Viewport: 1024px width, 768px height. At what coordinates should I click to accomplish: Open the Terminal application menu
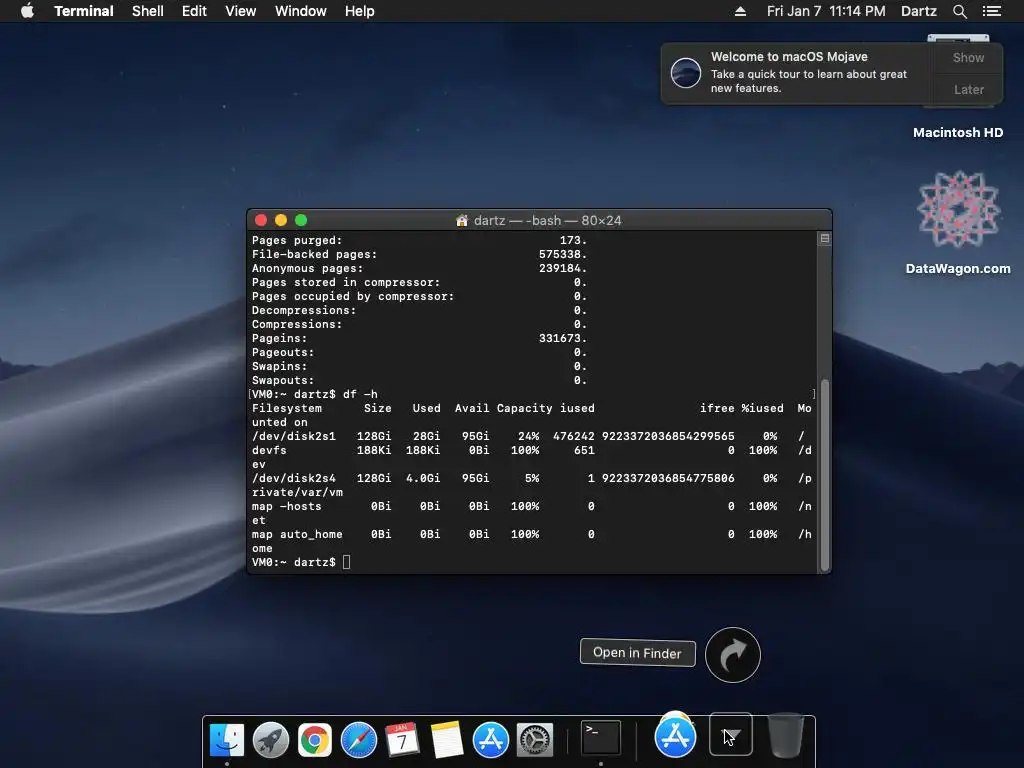84,11
